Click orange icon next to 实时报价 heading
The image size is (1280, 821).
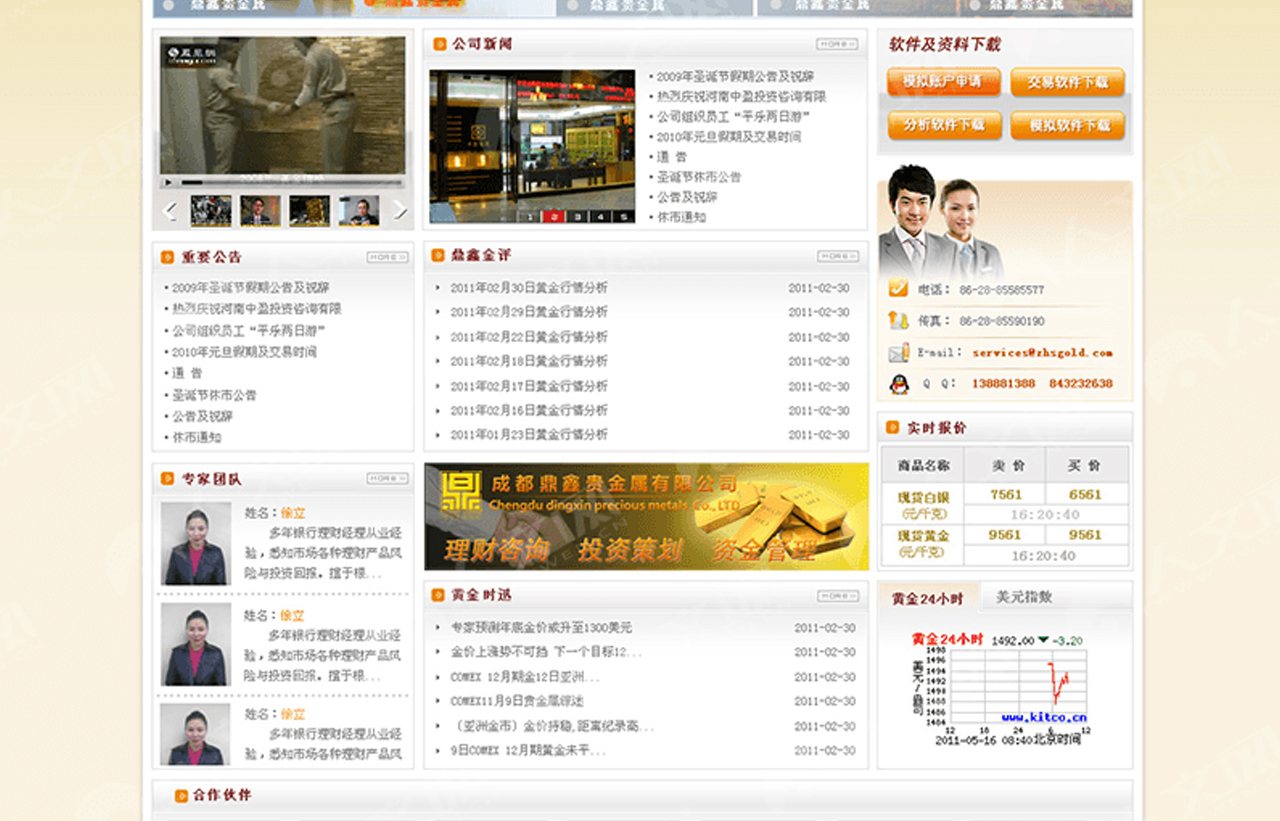[x=892, y=428]
